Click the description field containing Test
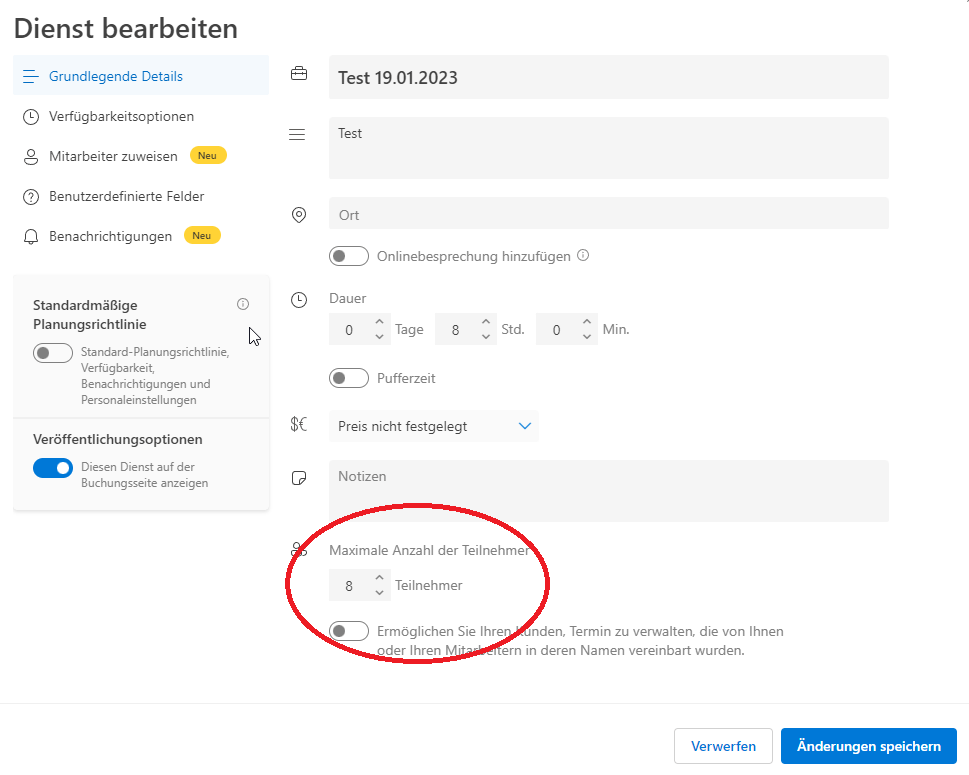The width and height of the screenshot is (969, 775). 609,148
